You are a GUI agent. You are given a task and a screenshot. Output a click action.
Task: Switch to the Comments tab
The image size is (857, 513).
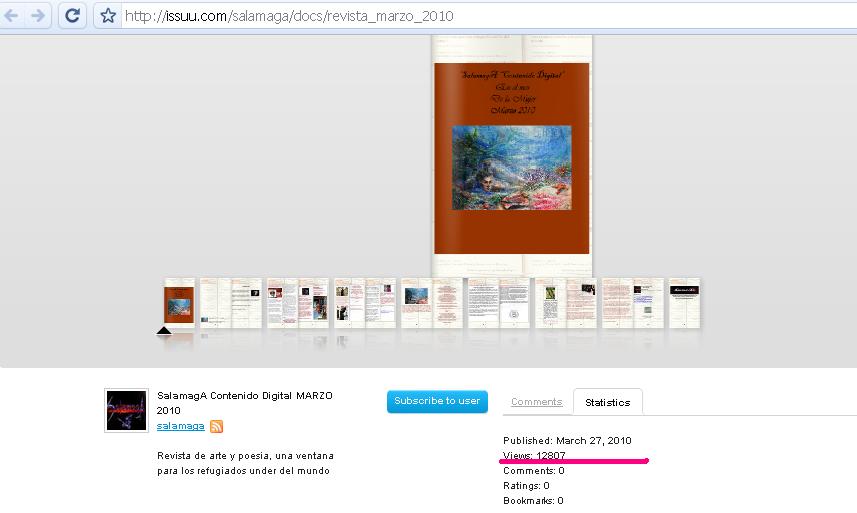pos(537,402)
